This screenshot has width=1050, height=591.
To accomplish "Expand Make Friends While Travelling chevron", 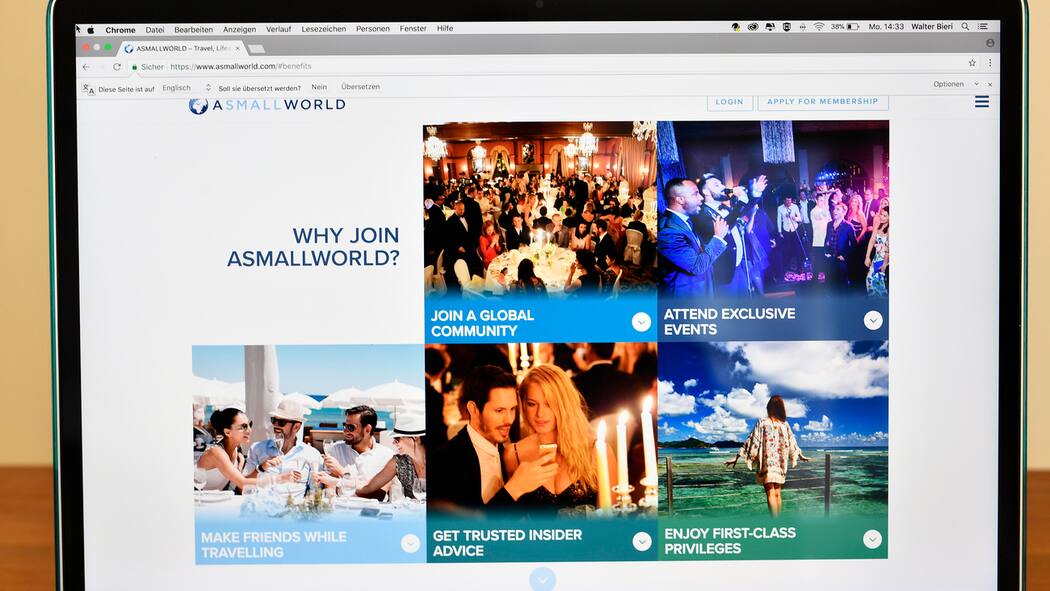I will tap(410, 543).
